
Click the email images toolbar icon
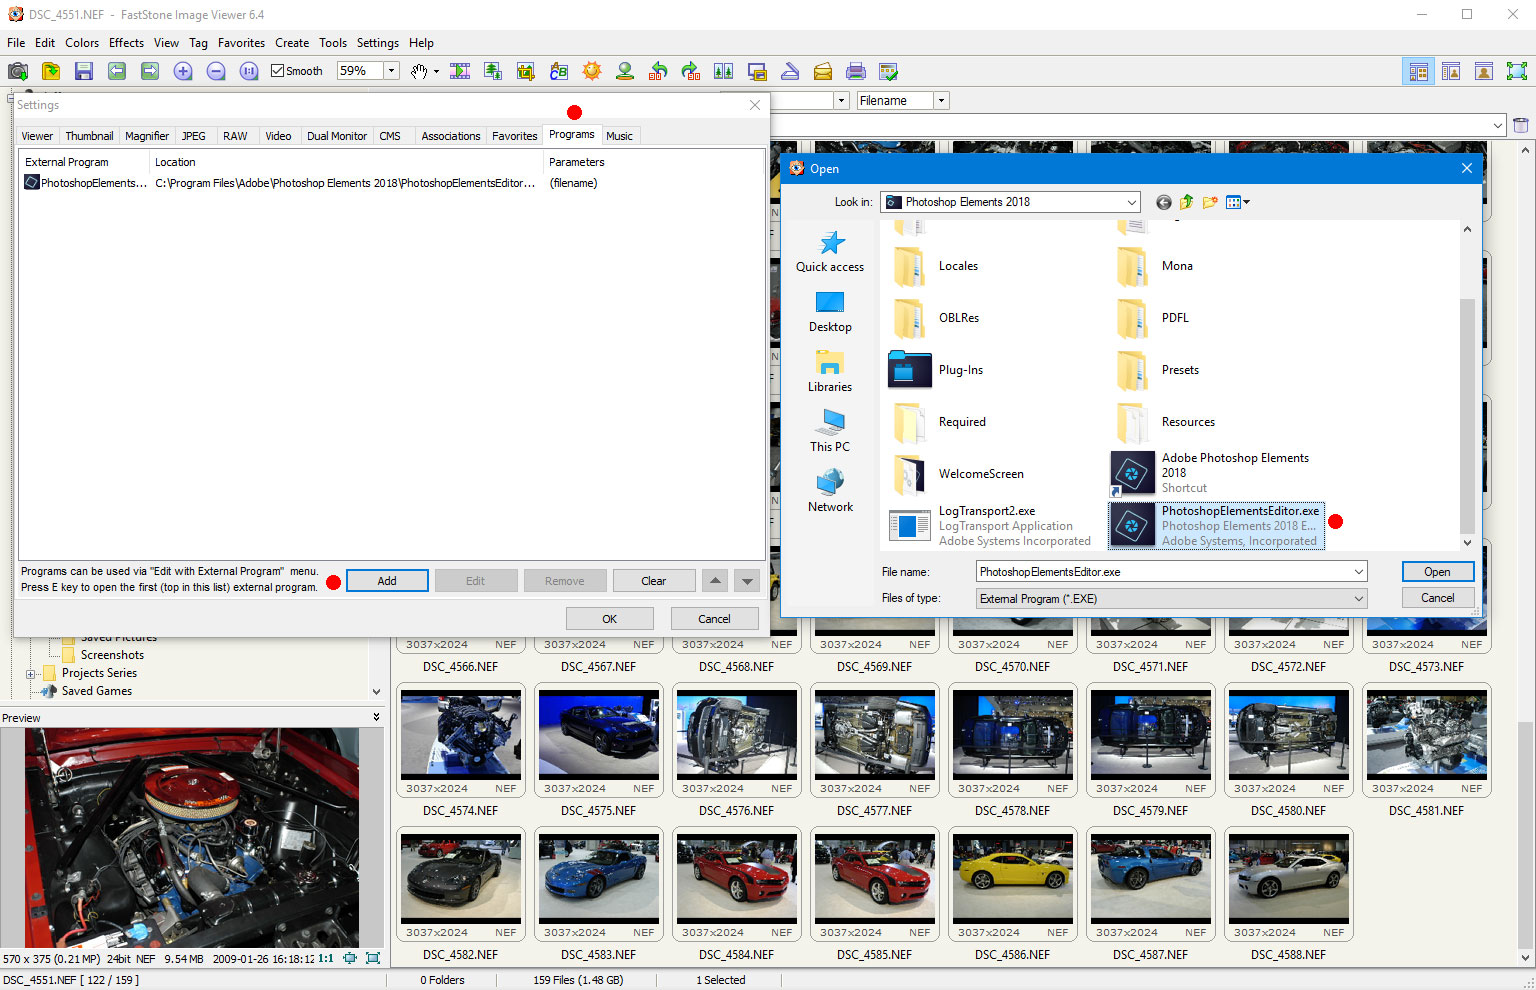(x=822, y=71)
